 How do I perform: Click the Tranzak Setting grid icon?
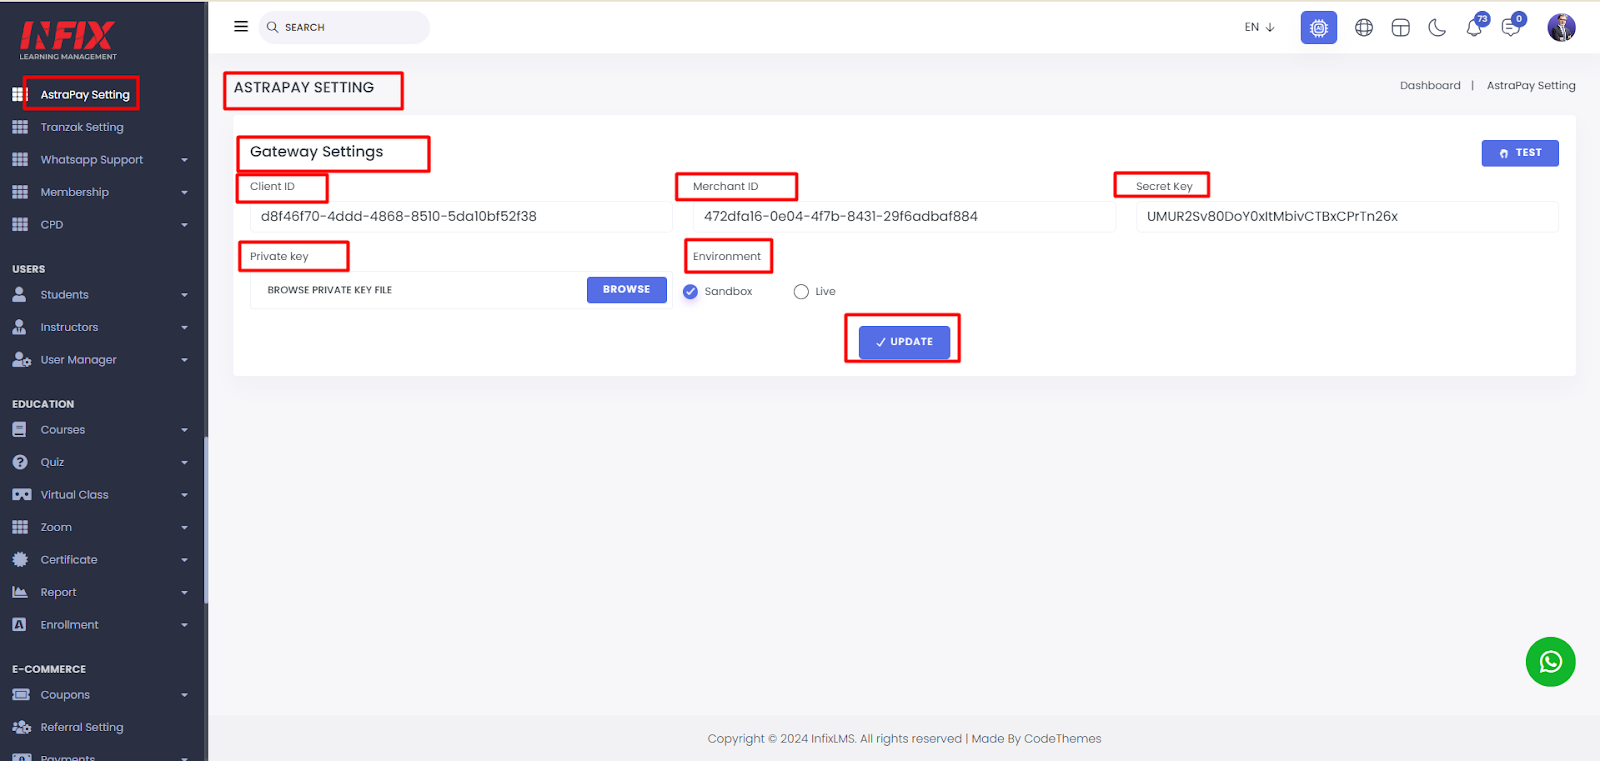point(20,127)
